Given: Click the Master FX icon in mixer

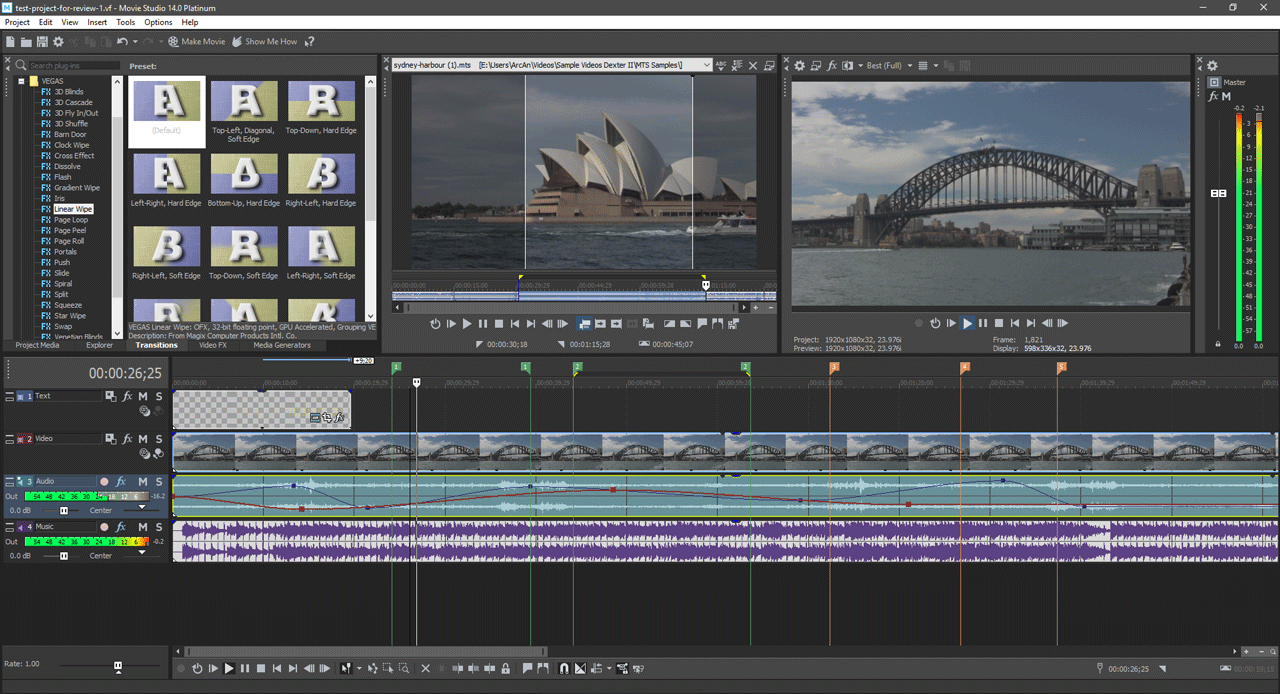Looking at the screenshot, I should [x=1213, y=97].
